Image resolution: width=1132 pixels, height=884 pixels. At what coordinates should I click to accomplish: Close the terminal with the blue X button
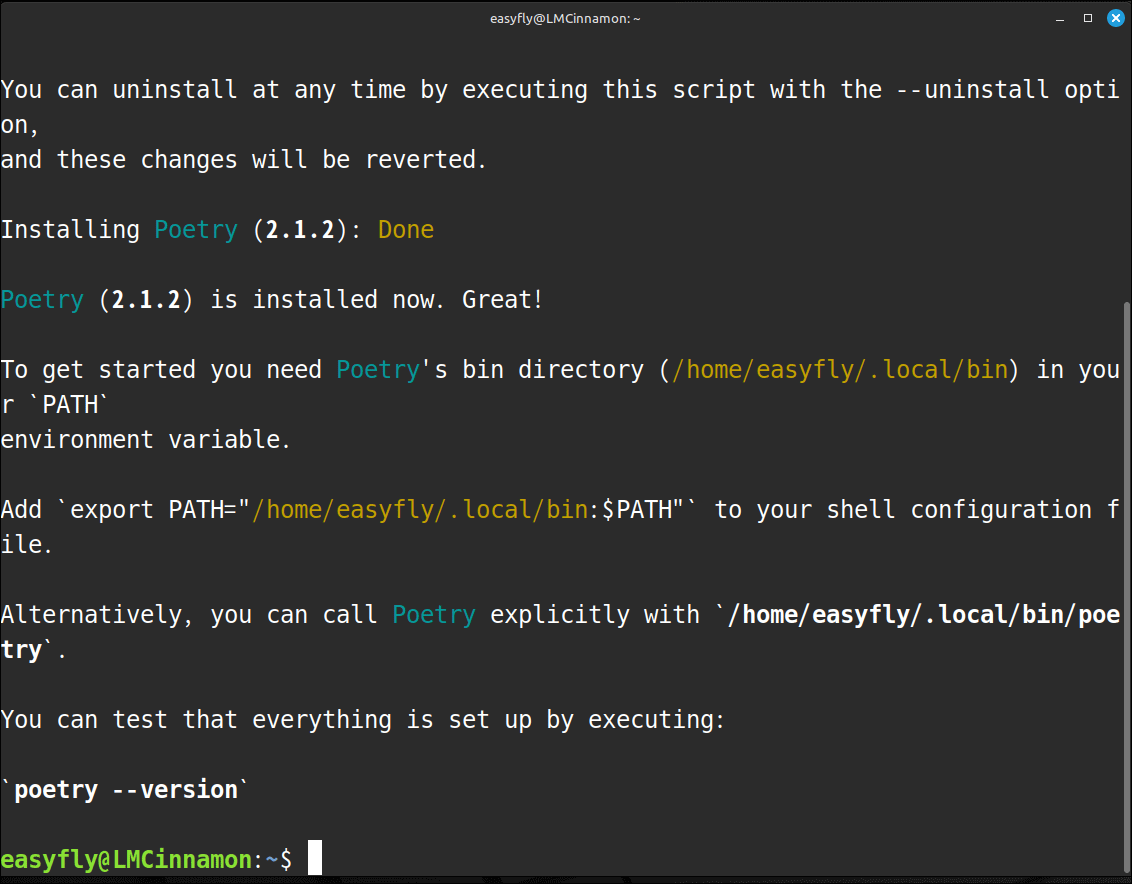tap(1115, 18)
